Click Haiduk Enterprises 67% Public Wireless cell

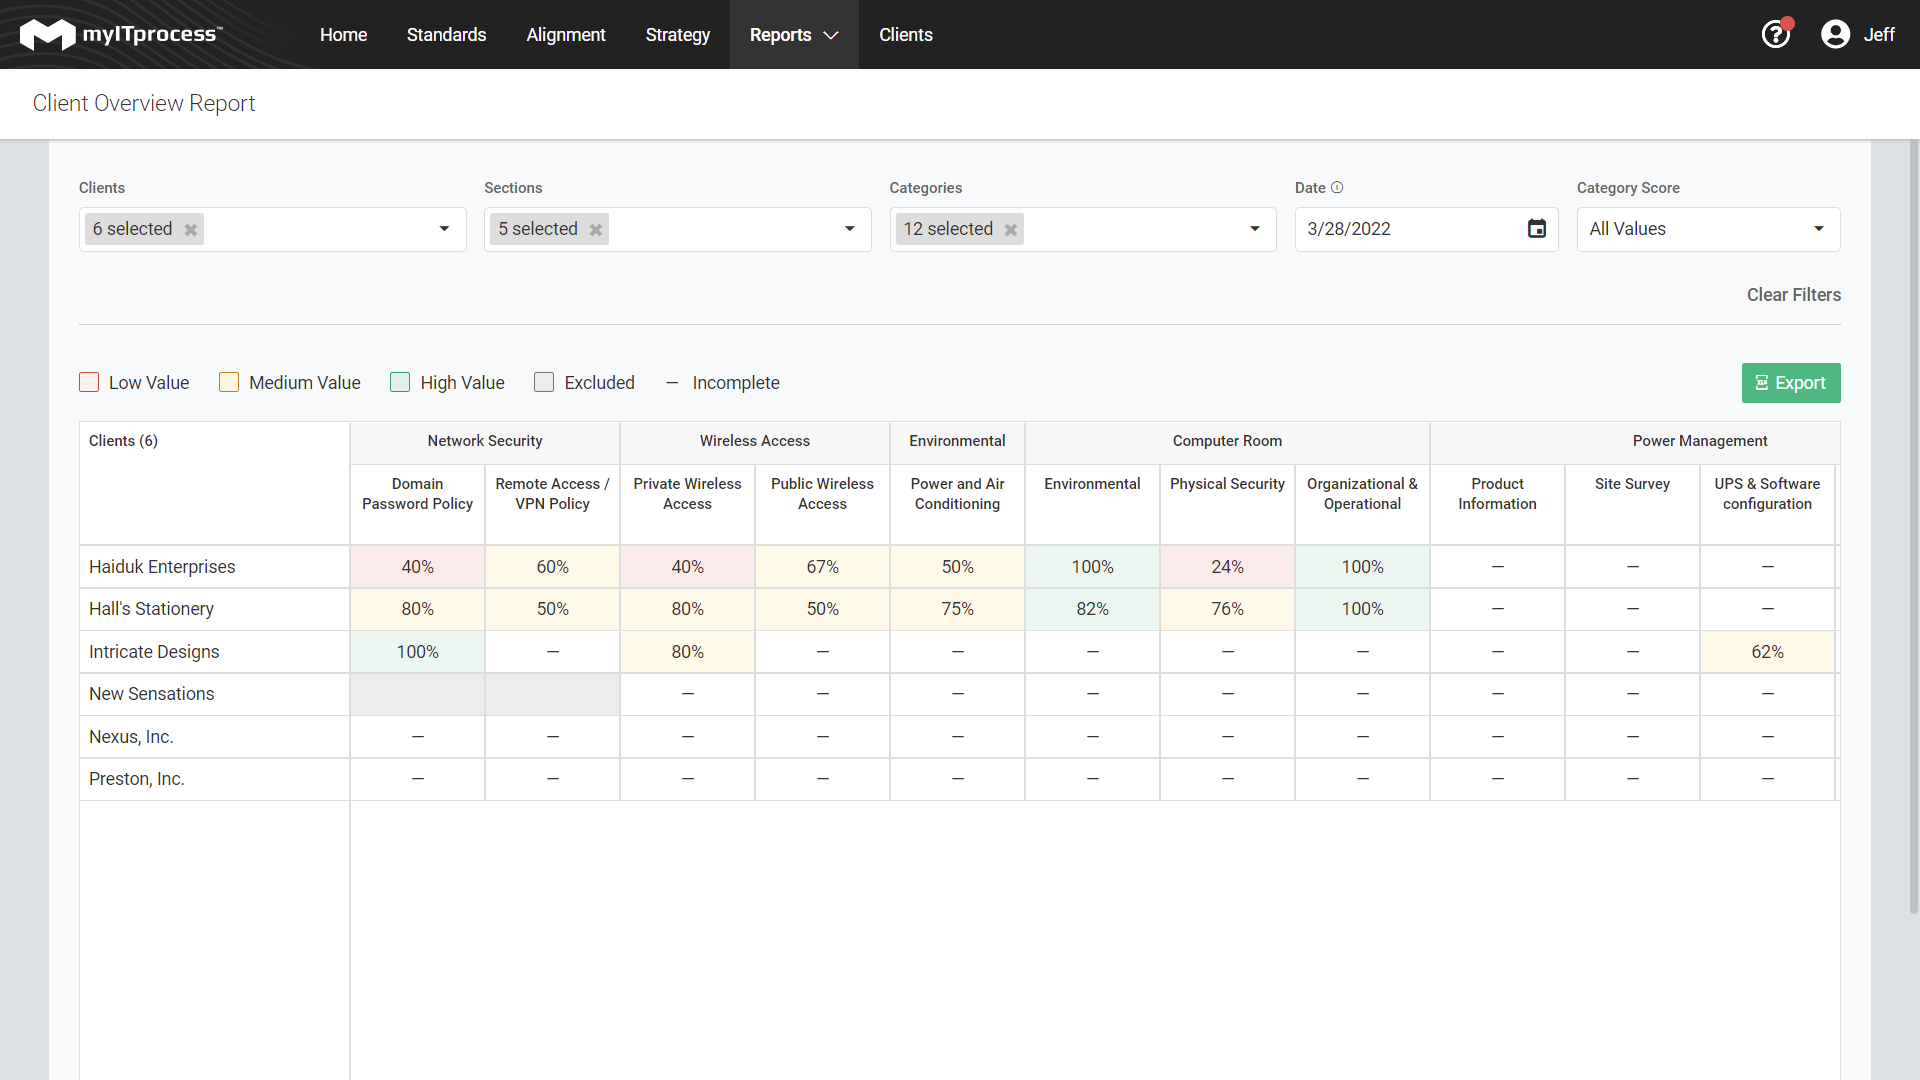pos(822,567)
